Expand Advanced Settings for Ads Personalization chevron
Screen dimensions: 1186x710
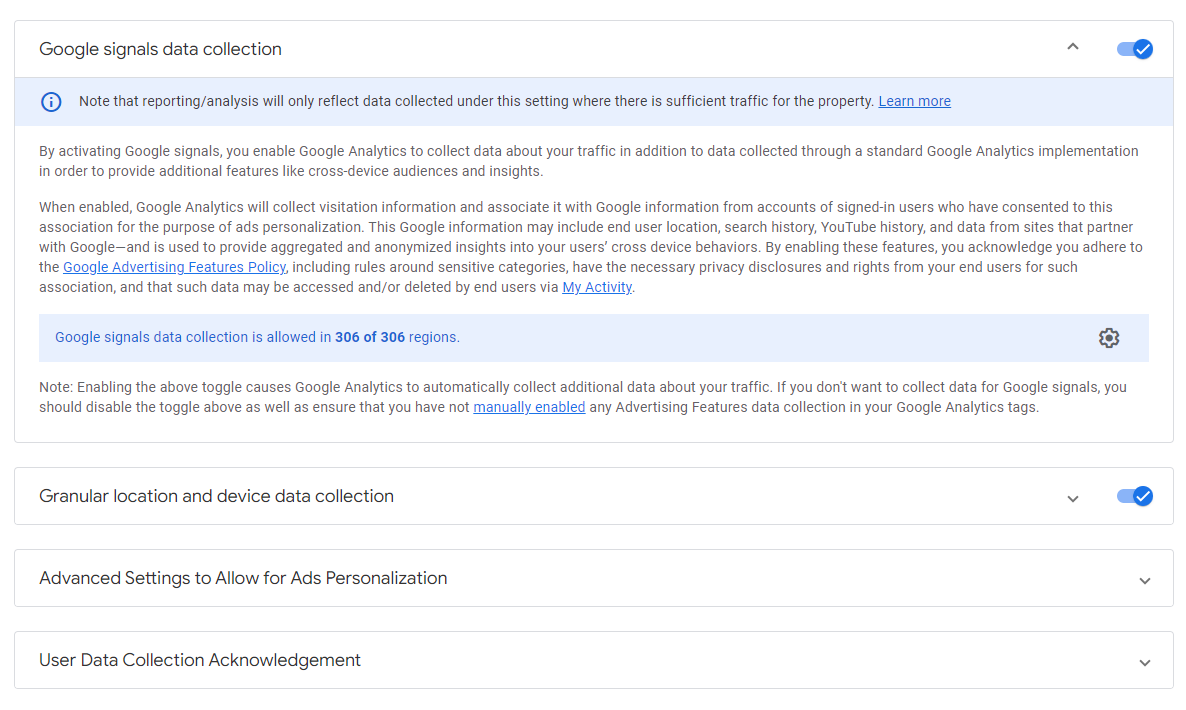1145,580
